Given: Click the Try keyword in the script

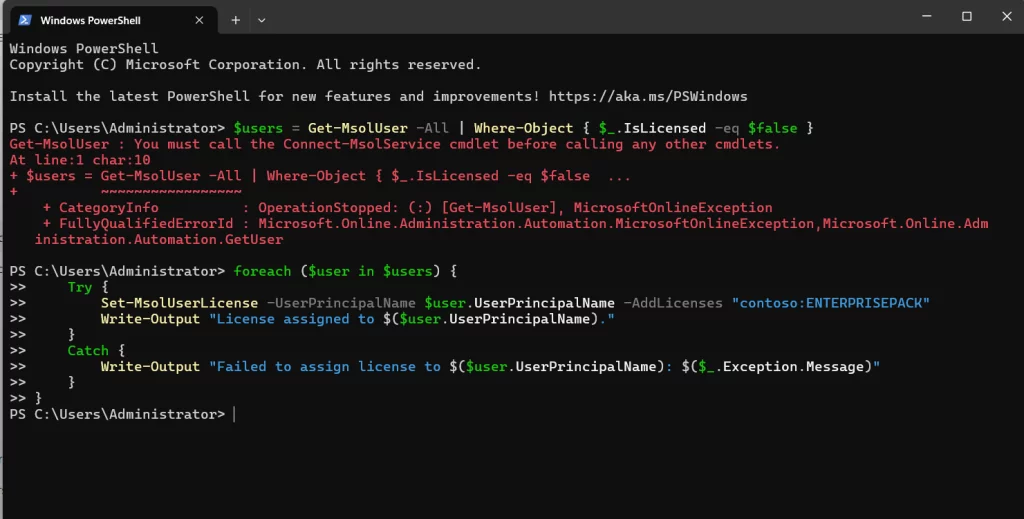Looking at the screenshot, I should point(80,287).
